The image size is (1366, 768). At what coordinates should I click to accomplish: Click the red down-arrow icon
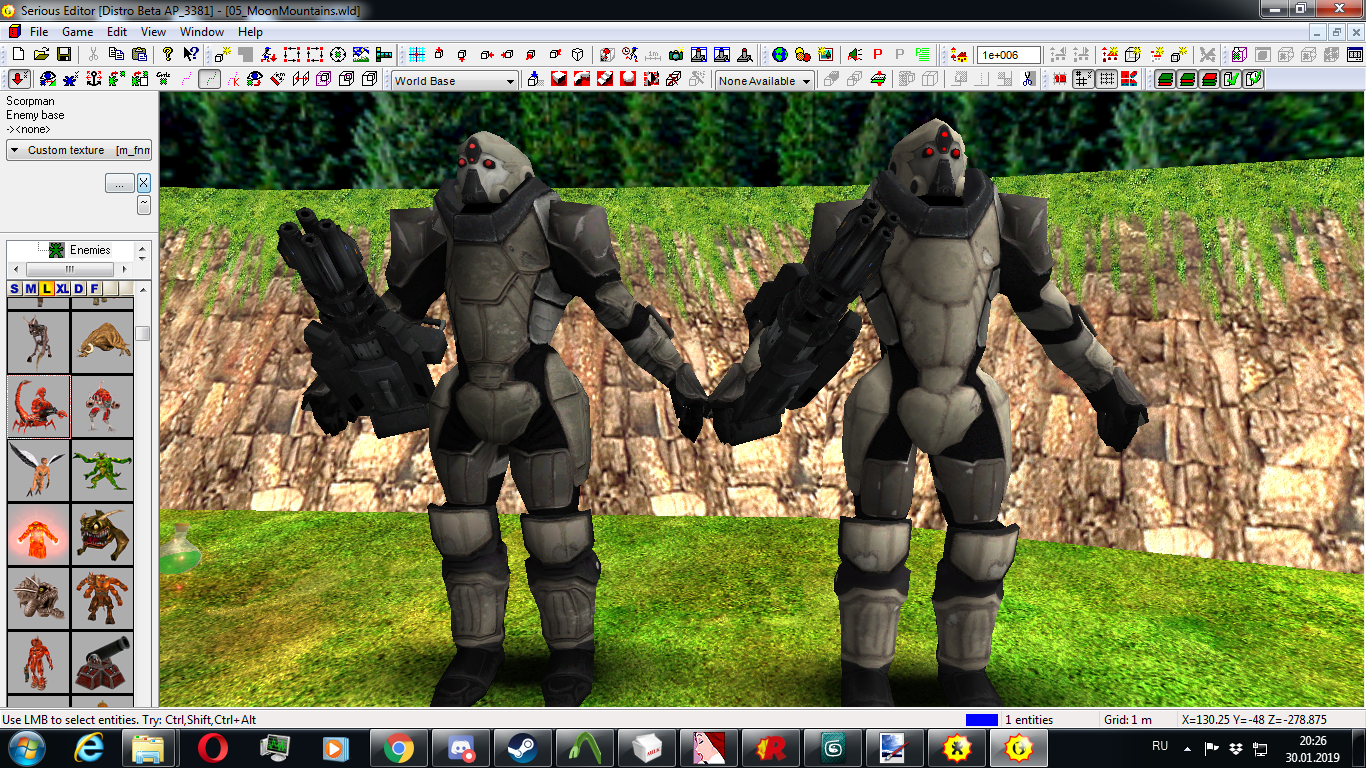tap(20, 79)
